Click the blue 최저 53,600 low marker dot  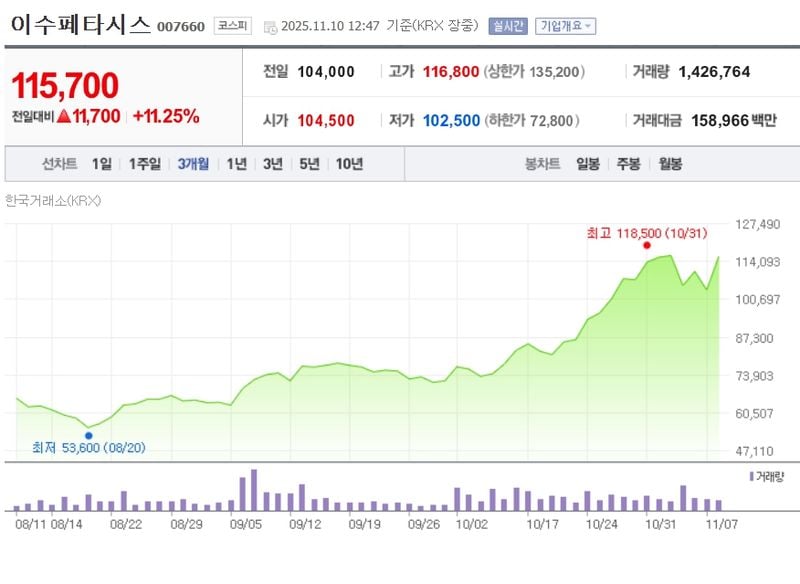pos(91,435)
